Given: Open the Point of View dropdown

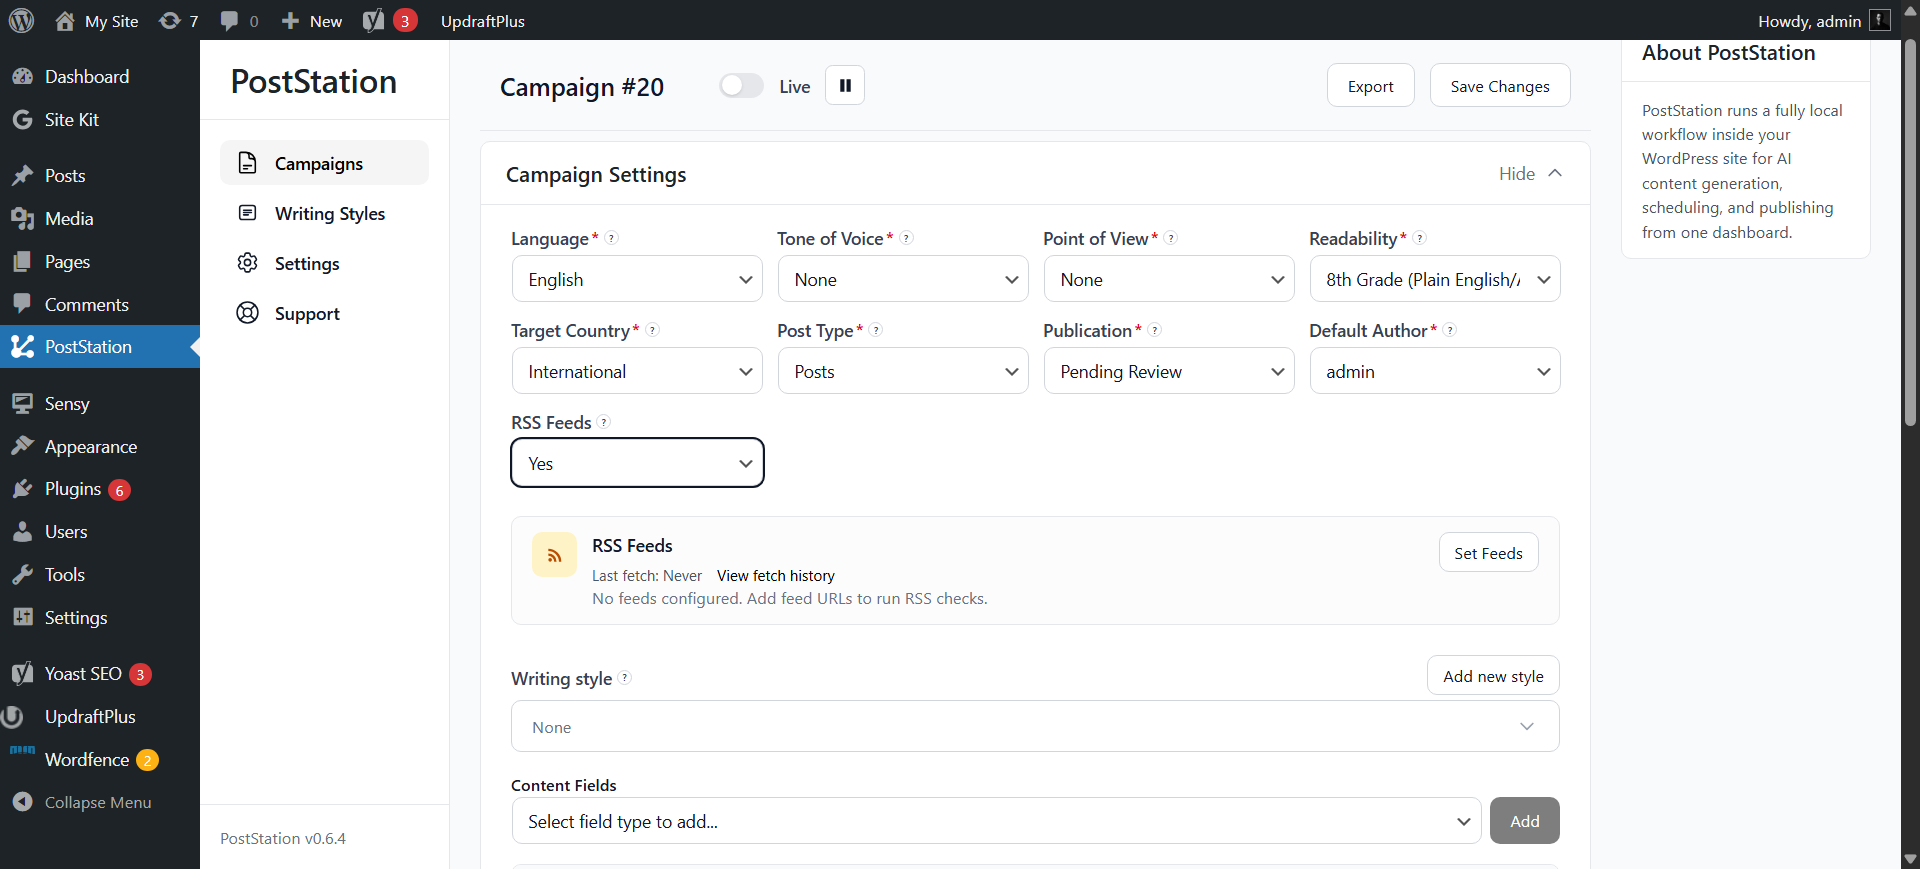Looking at the screenshot, I should (x=1169, y=279).
